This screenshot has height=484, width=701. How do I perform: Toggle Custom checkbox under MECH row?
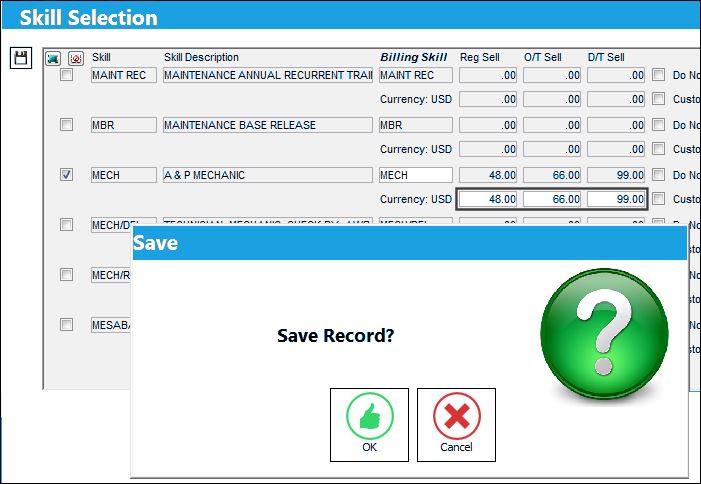click(659, 198)
